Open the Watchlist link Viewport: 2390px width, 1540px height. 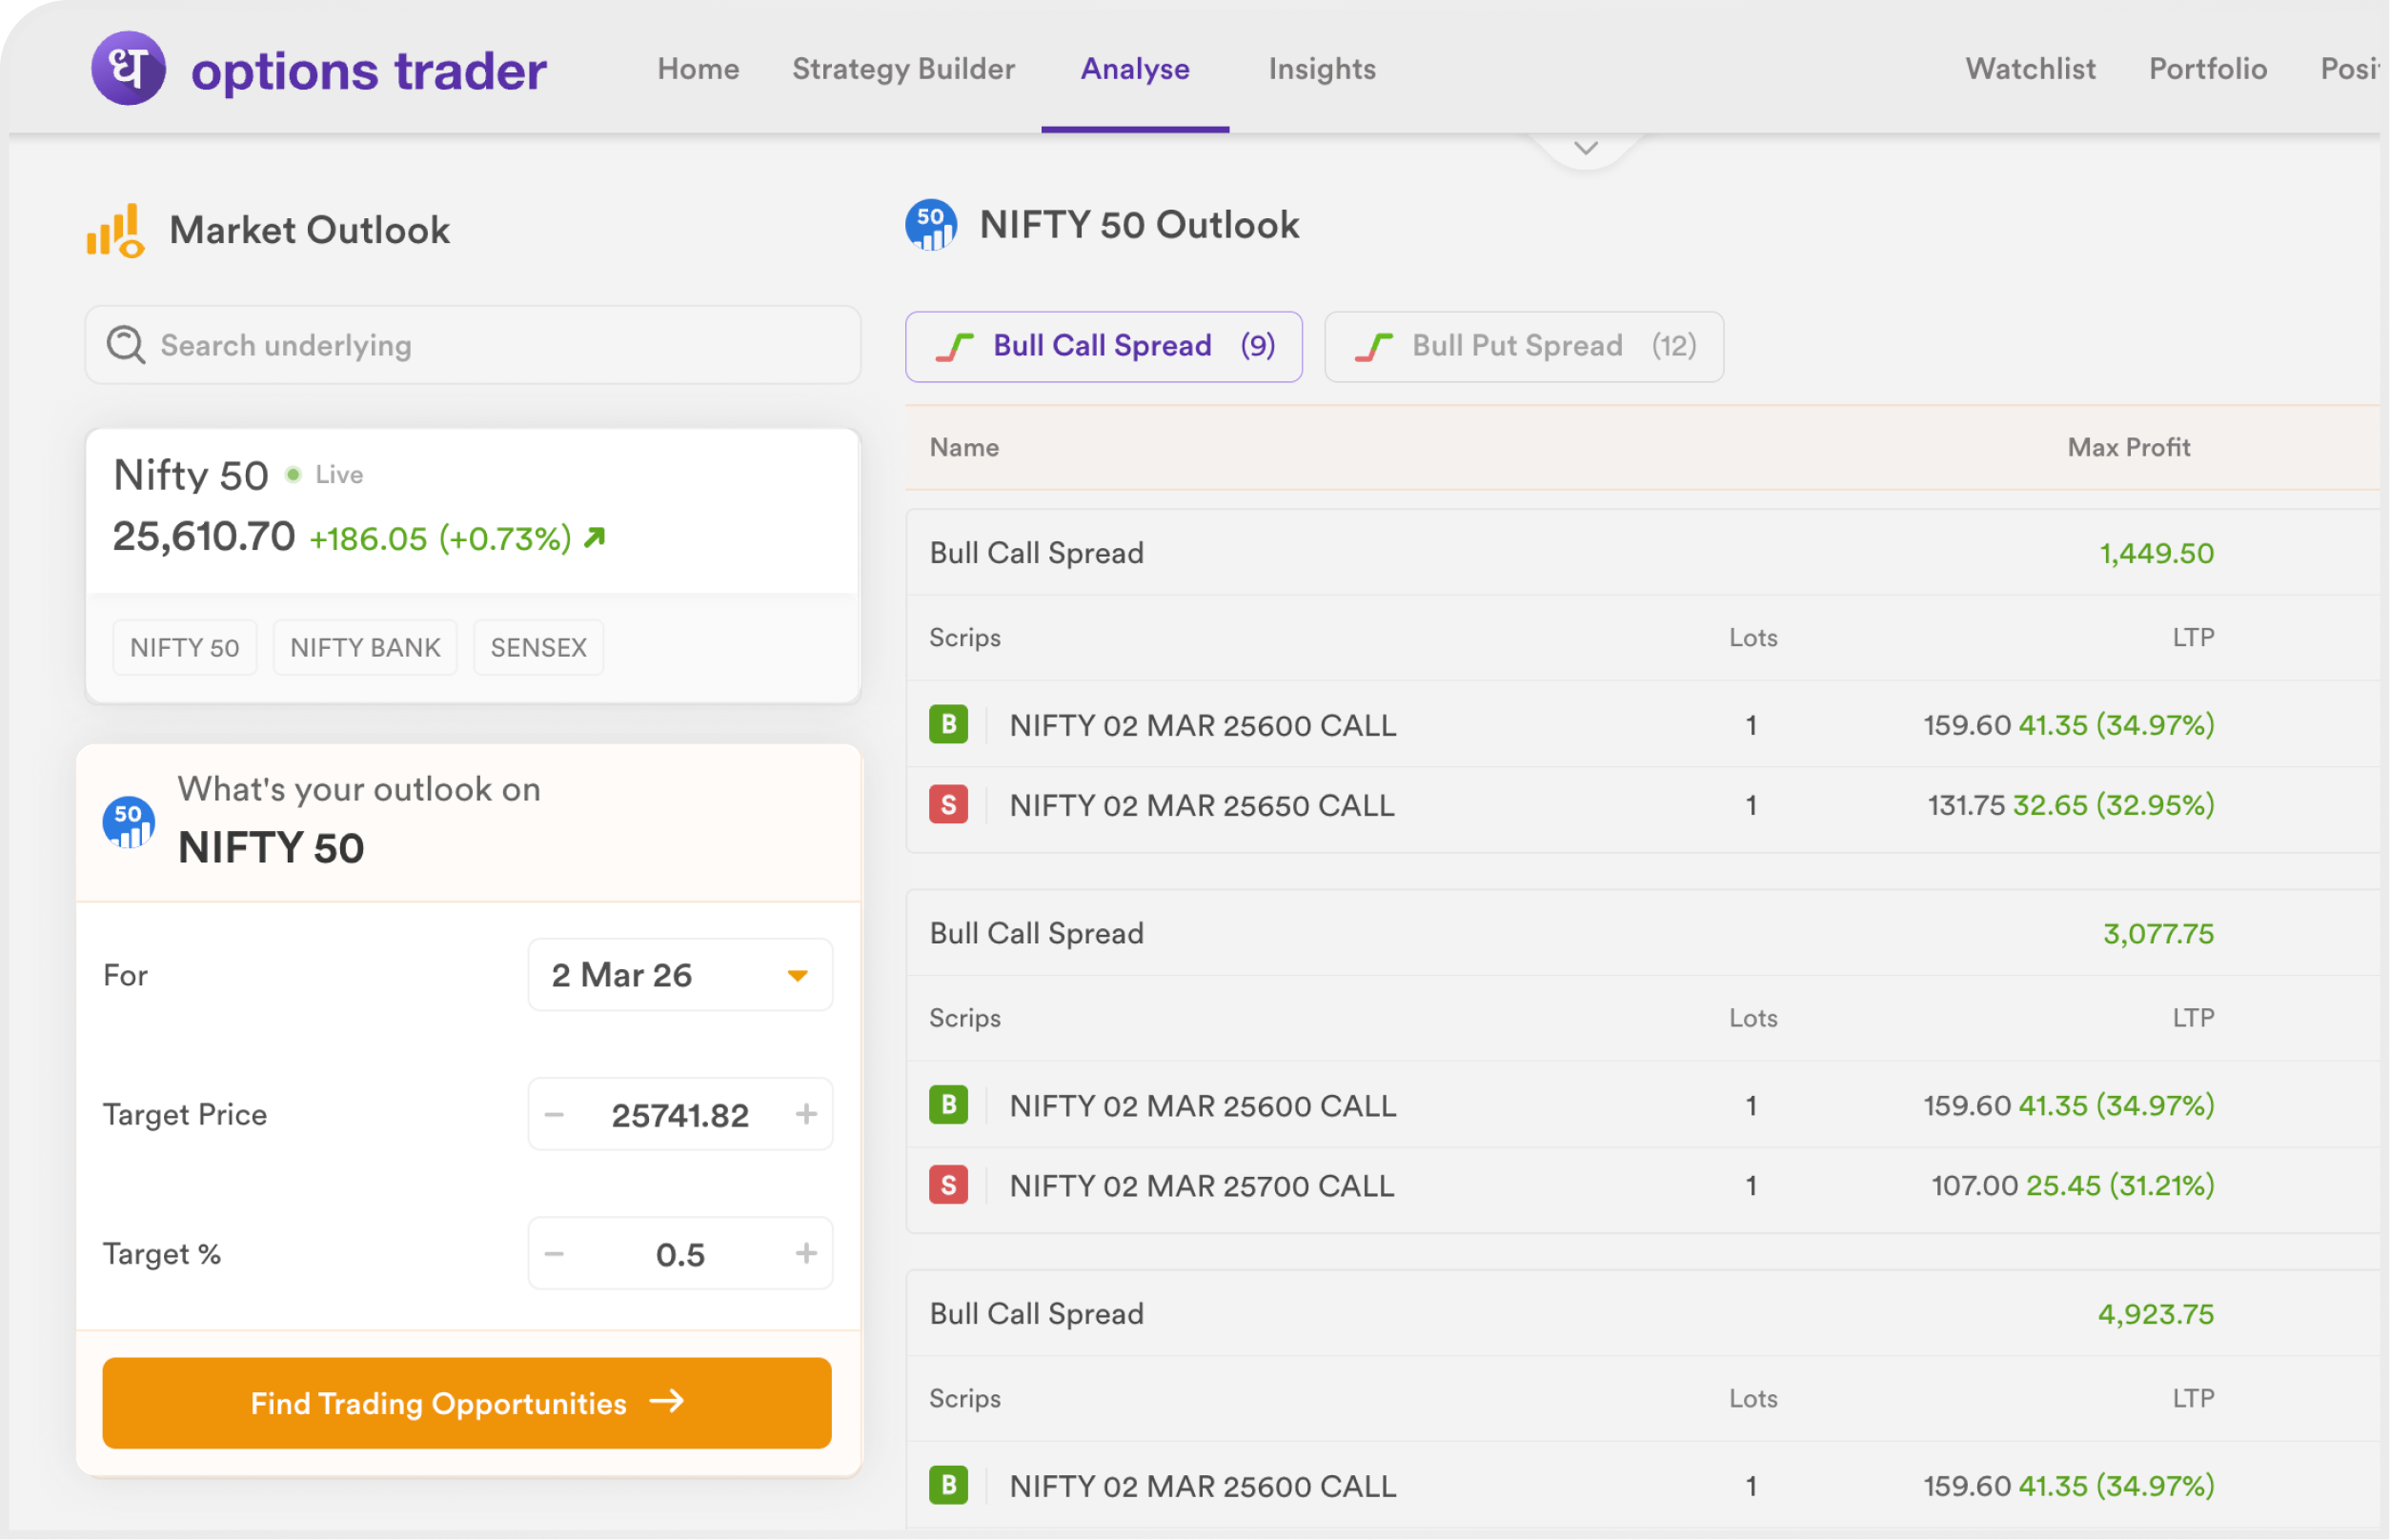[x=2030, y=69]
